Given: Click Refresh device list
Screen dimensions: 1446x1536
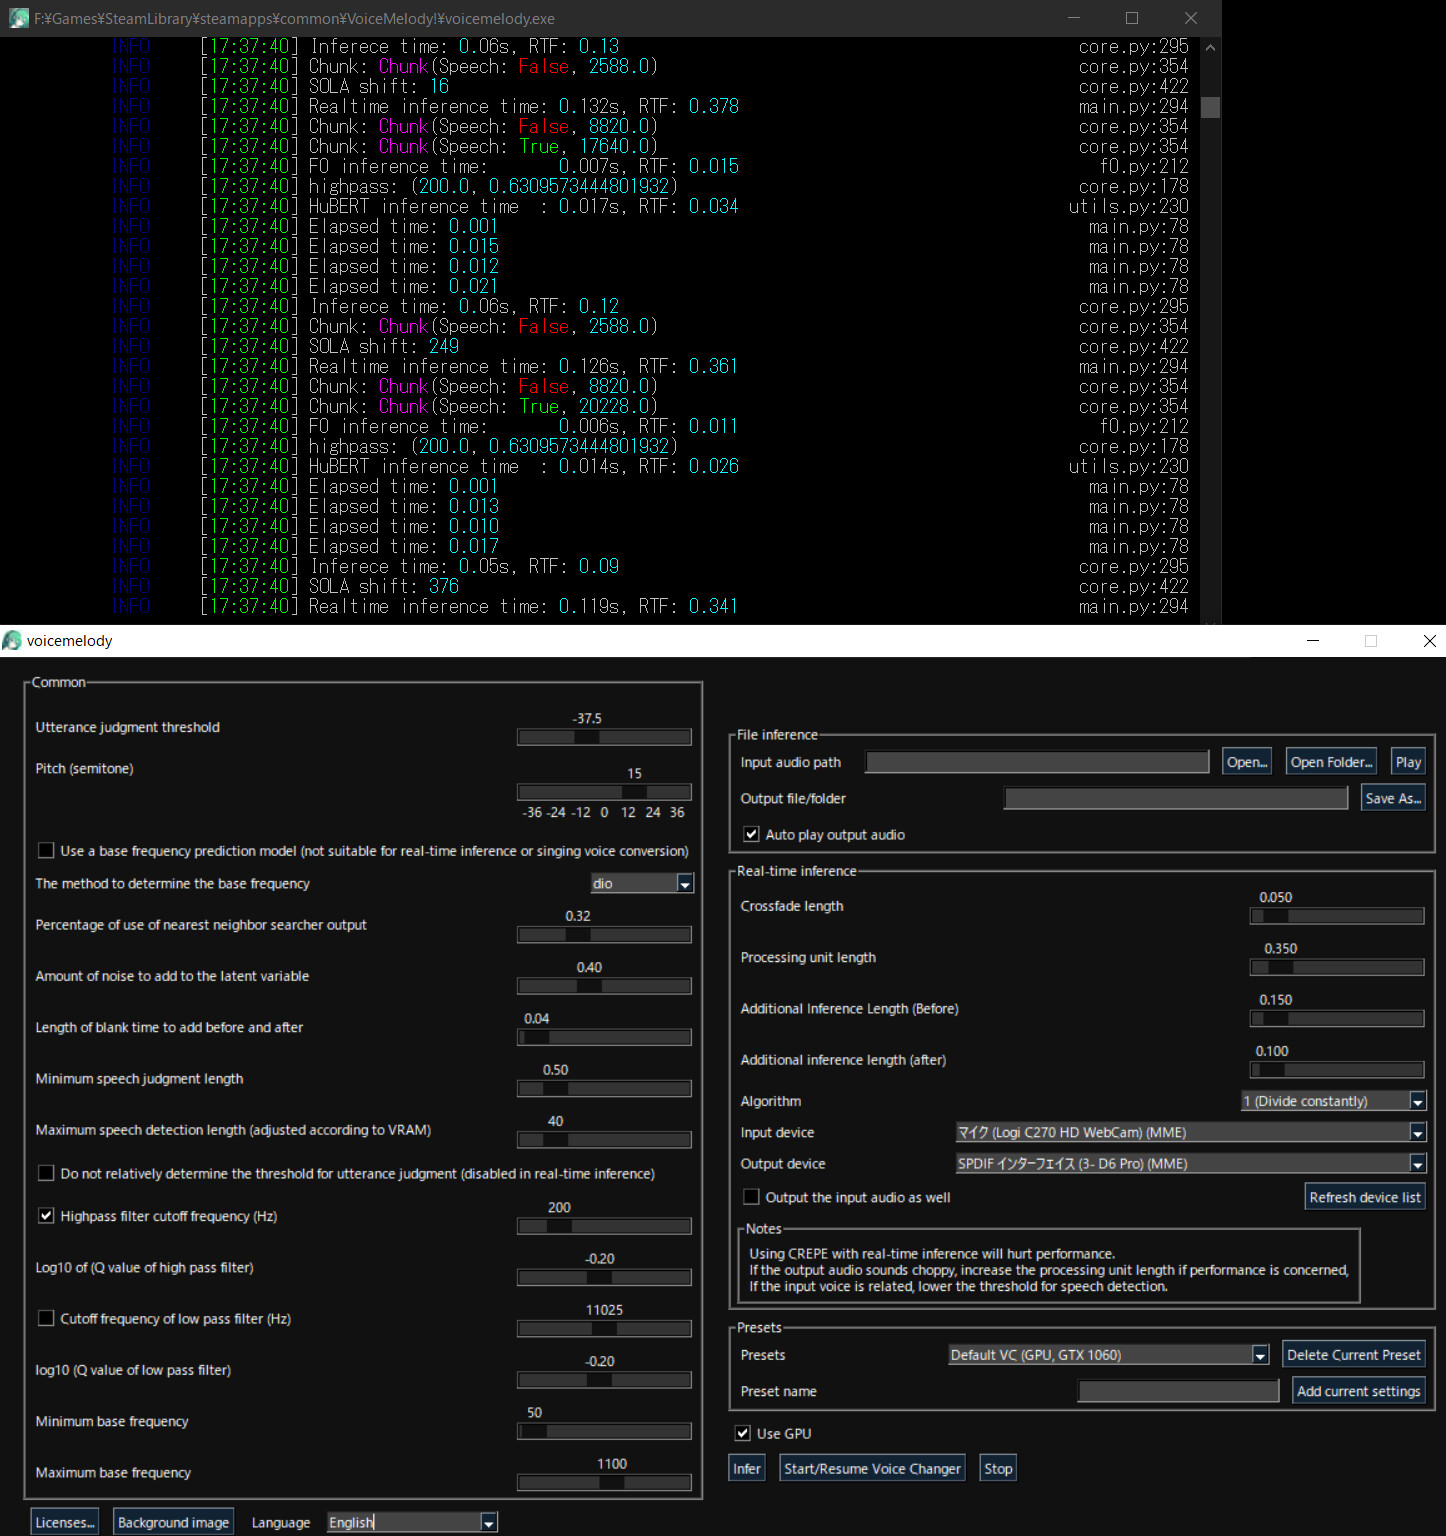Looking at the screenshot, I should tap(1364, 1196).
